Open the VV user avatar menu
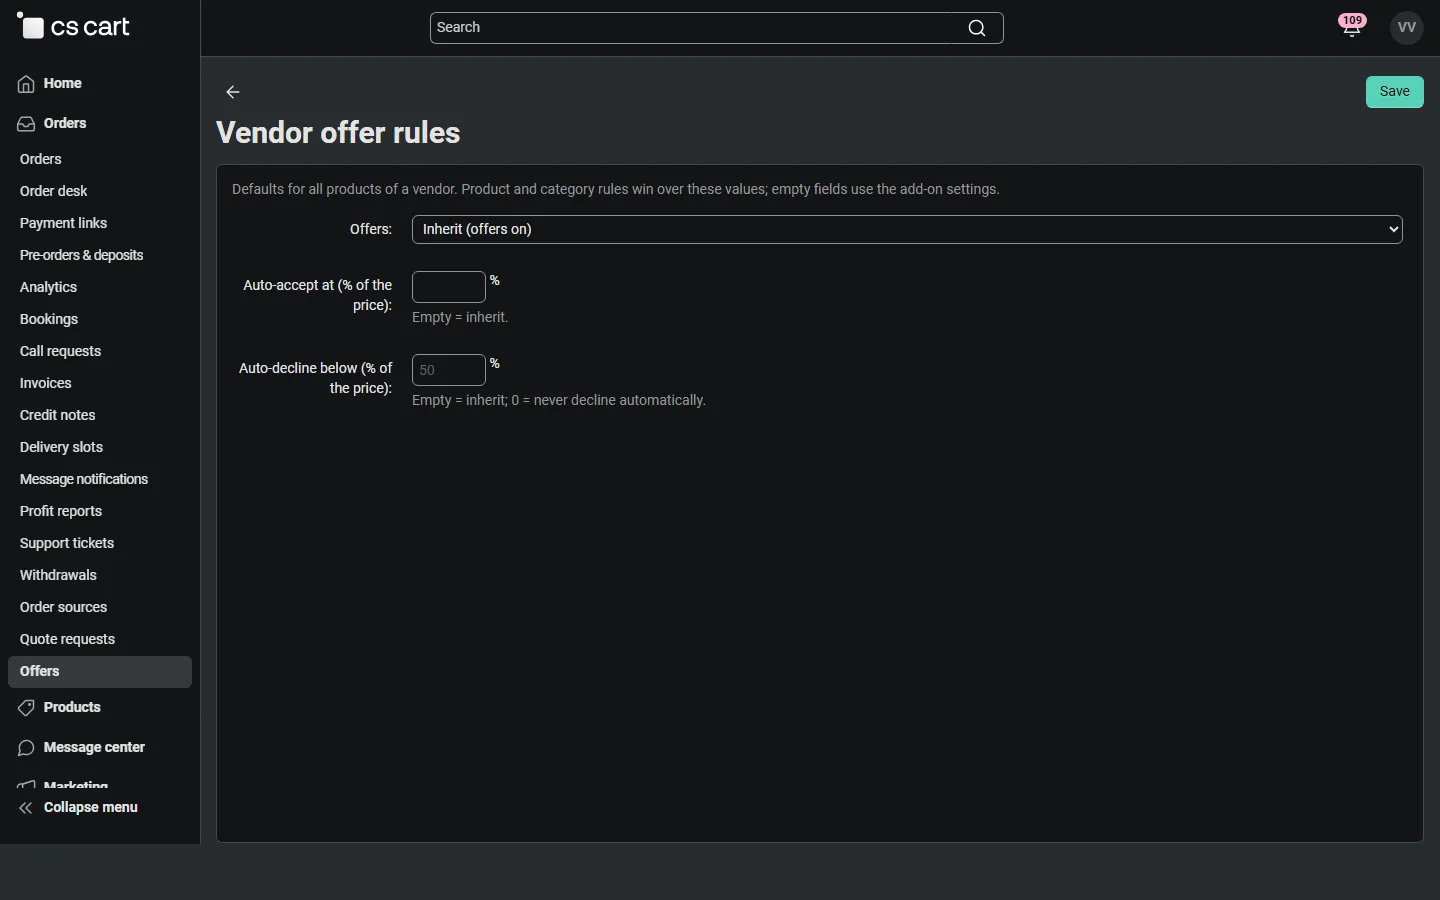The image size is (1440, 900). [1407, 28]
